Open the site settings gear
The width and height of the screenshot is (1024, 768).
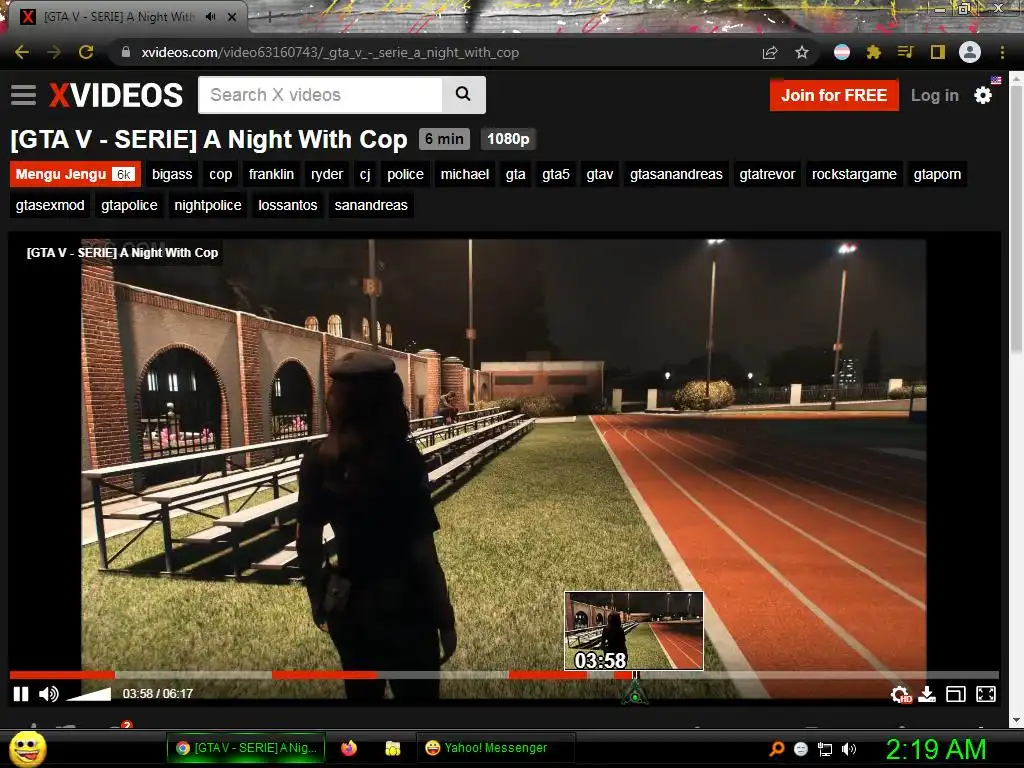tap(983, 95)
